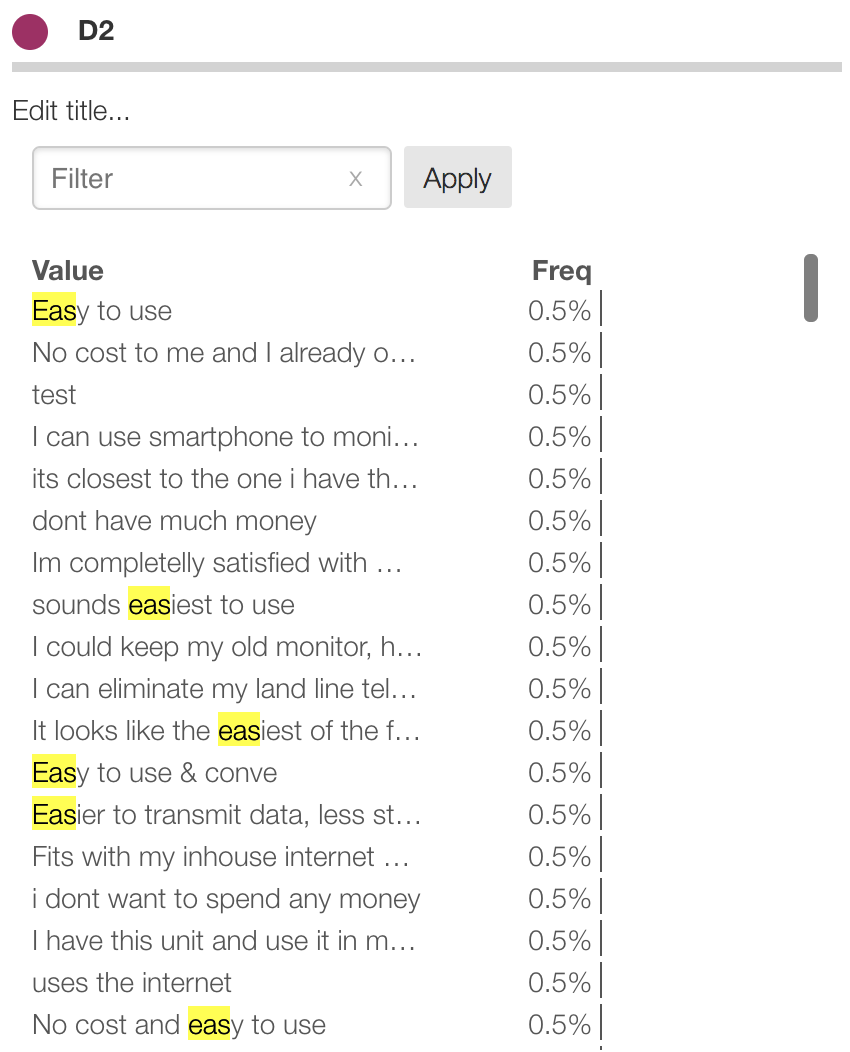The height and width of the screenshot is (1052, 850).
Task: Select 'sounds easiest to use' row
Action: (x=163, y=605)
